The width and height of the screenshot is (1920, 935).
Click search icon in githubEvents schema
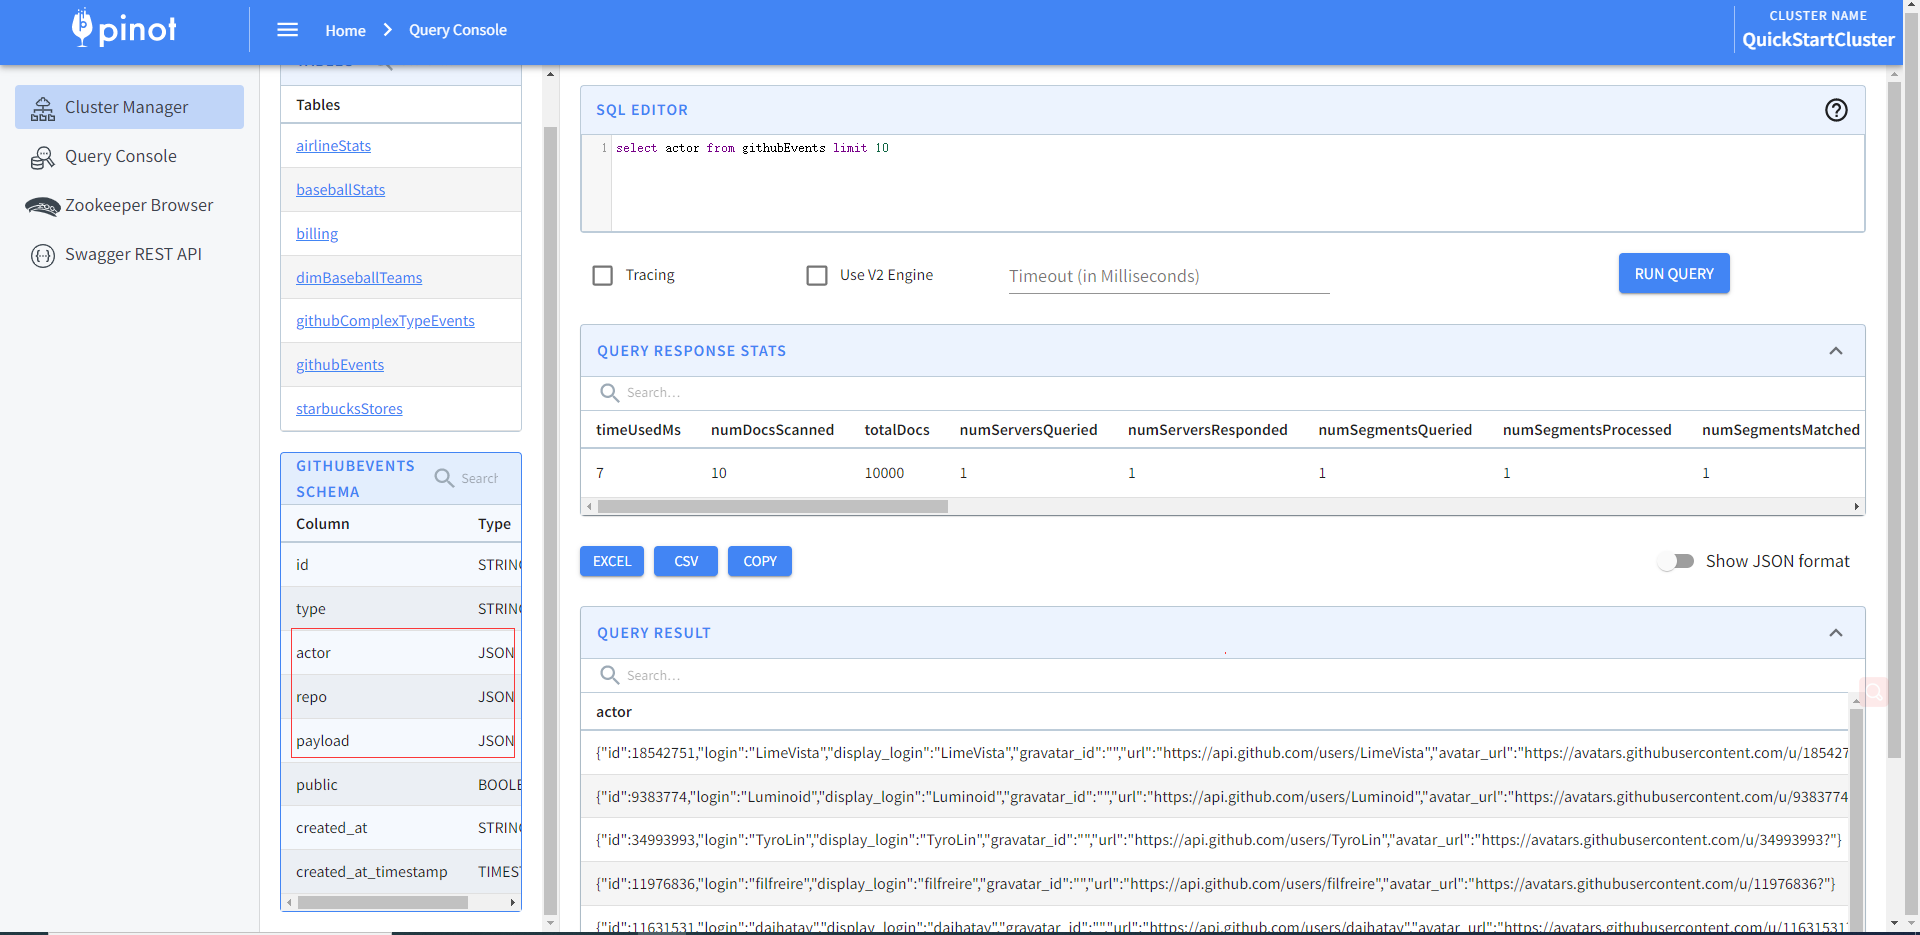tap(444, 478)
